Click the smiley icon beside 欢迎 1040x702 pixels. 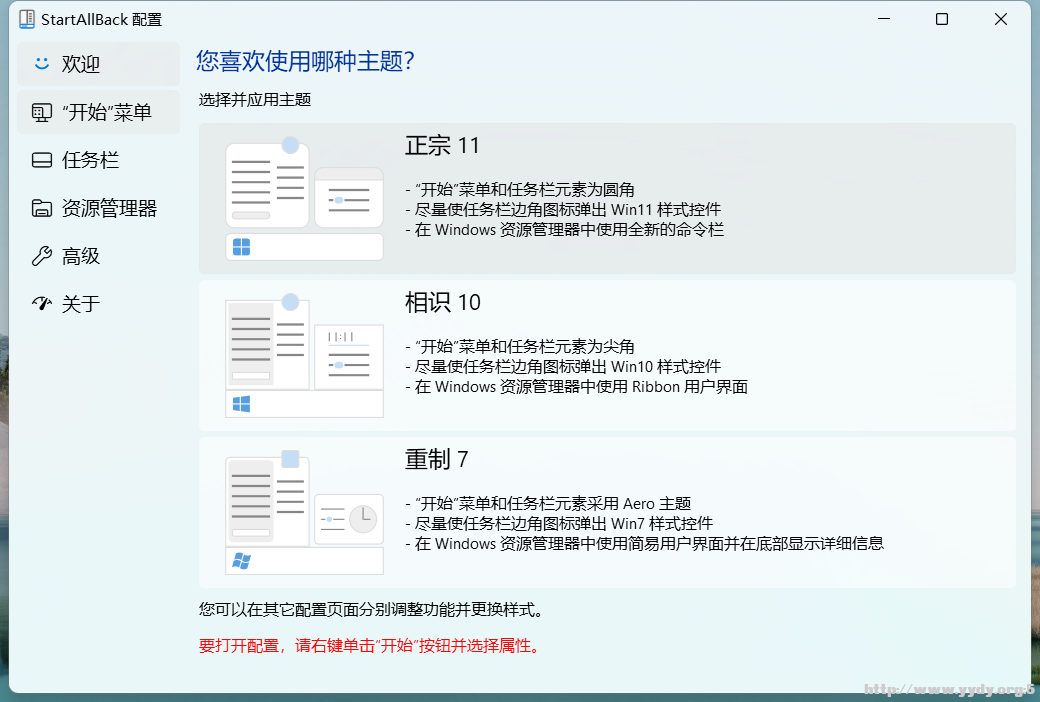click(x=42, y=64)
